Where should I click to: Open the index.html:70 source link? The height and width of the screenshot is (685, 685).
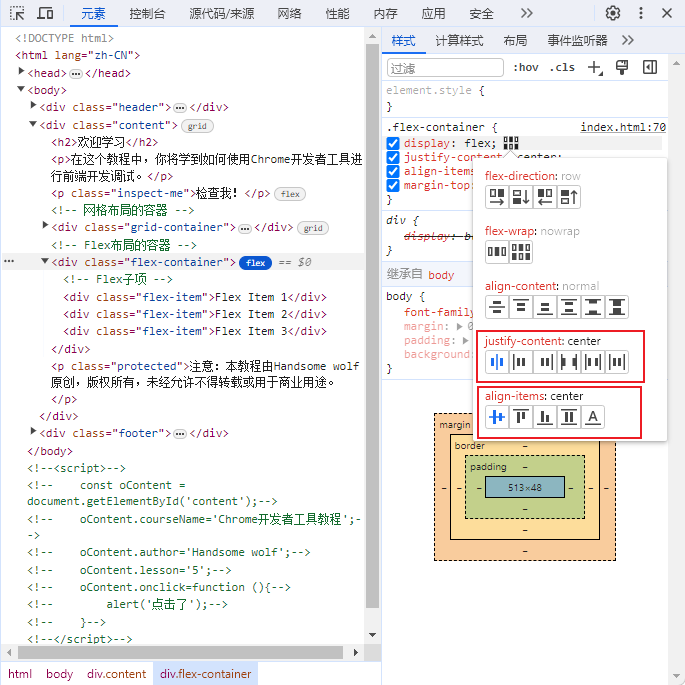pyautogui.click(x=623, y=127)
